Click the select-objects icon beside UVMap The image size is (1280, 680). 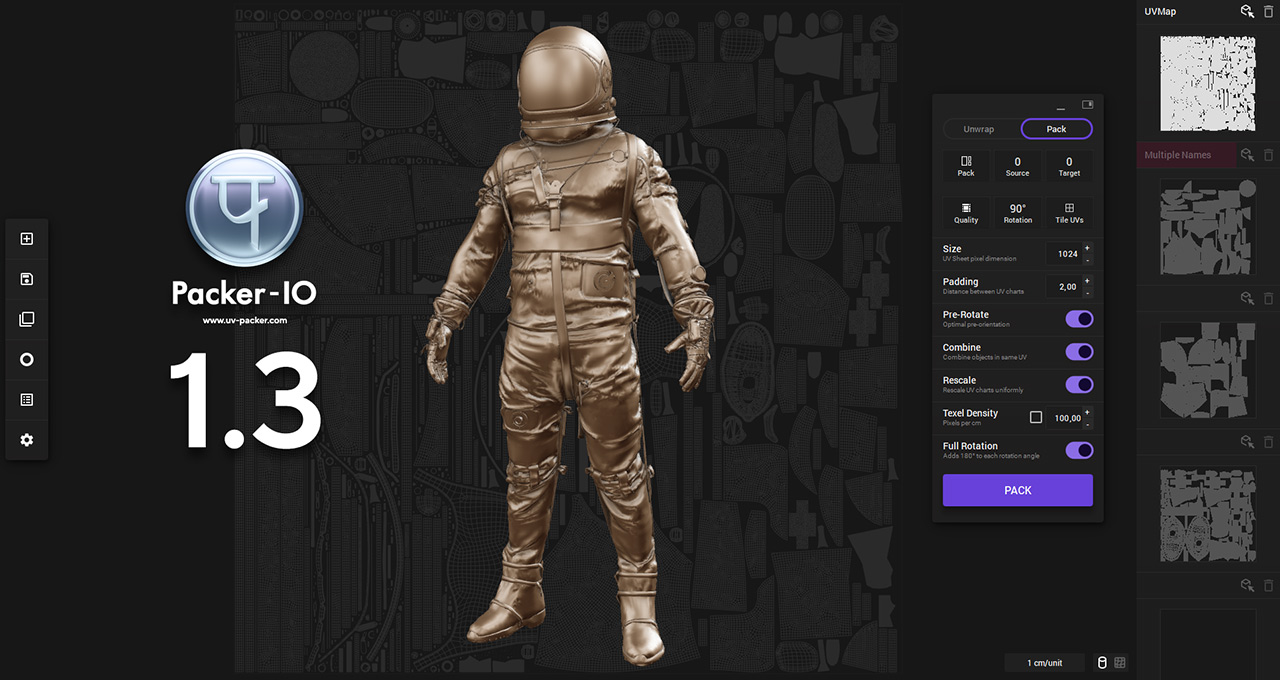pos(1247,11)
